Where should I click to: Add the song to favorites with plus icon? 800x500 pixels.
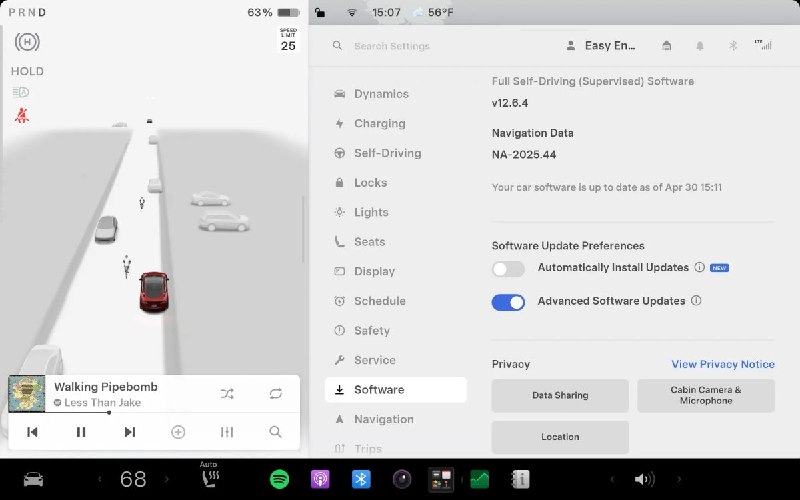[x=178, y=432]
